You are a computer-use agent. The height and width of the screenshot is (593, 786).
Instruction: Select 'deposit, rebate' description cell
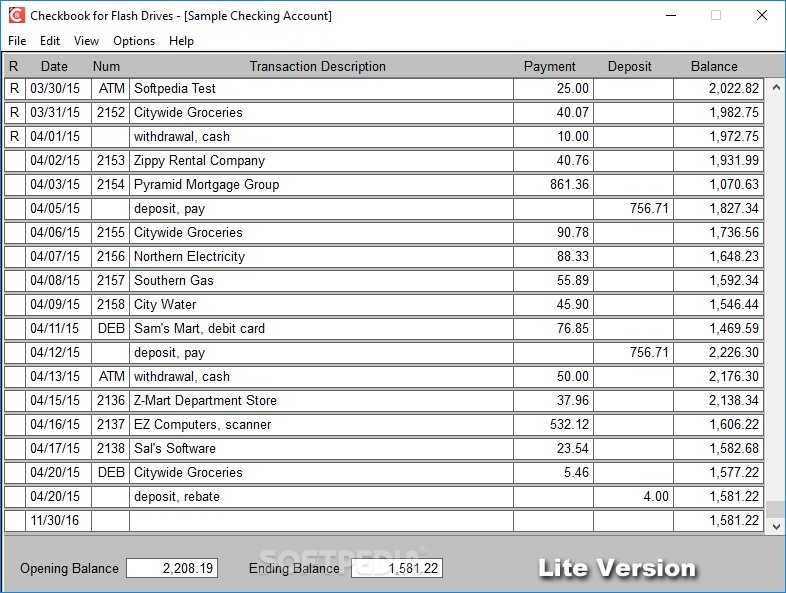point(321,497)
